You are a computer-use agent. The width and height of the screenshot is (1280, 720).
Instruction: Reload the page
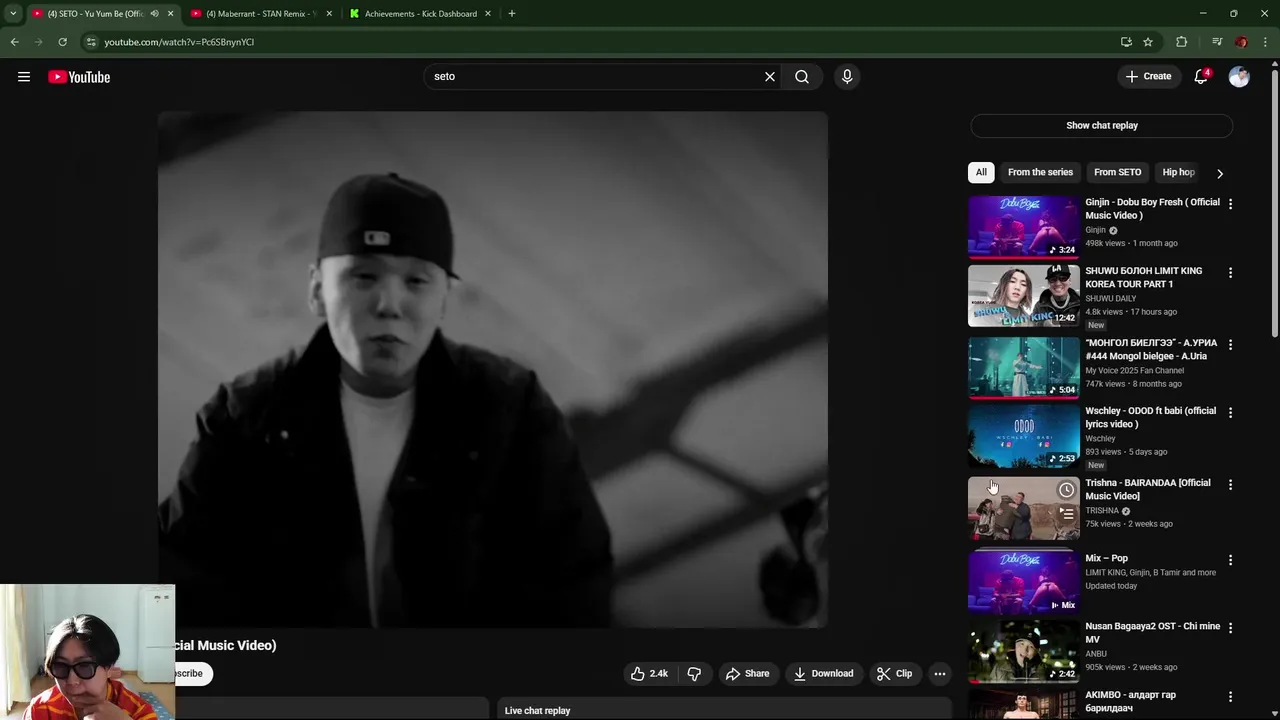62,42
